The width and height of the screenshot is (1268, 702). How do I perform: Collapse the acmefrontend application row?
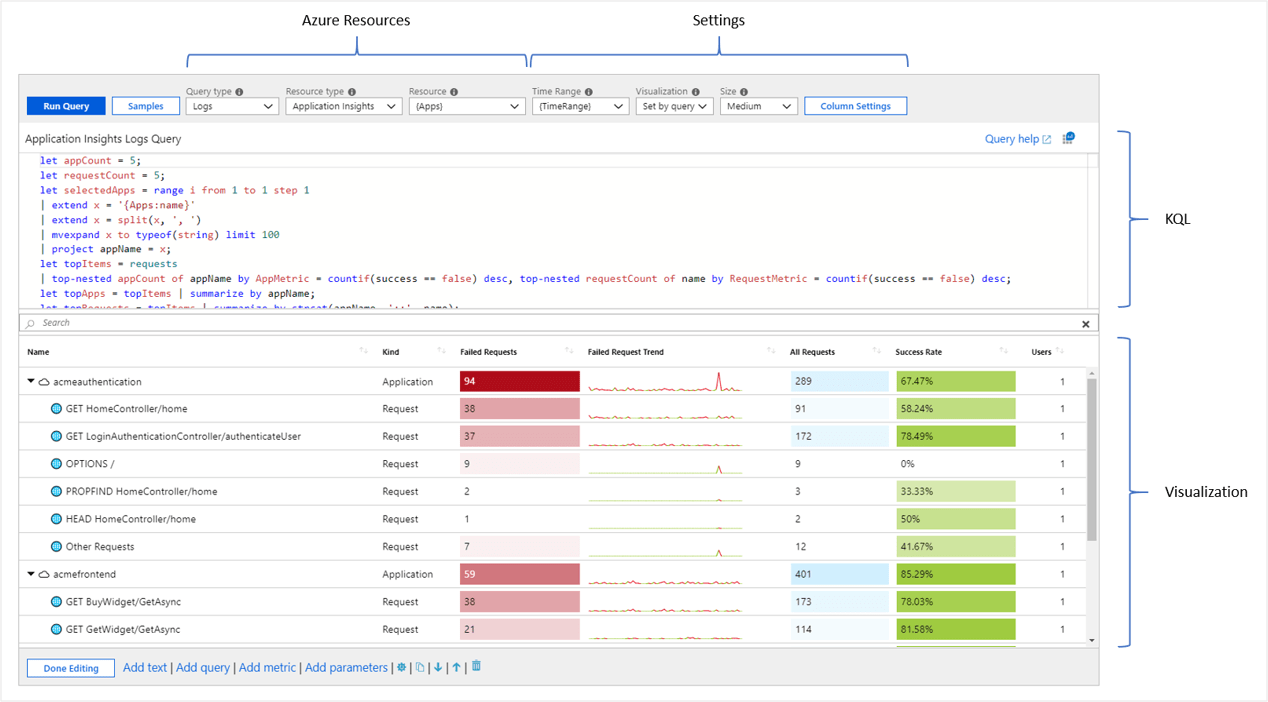30,574
